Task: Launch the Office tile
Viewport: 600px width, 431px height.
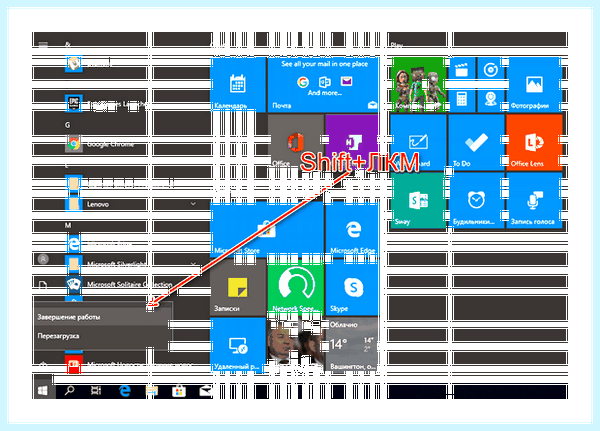Action: (295, 142)
